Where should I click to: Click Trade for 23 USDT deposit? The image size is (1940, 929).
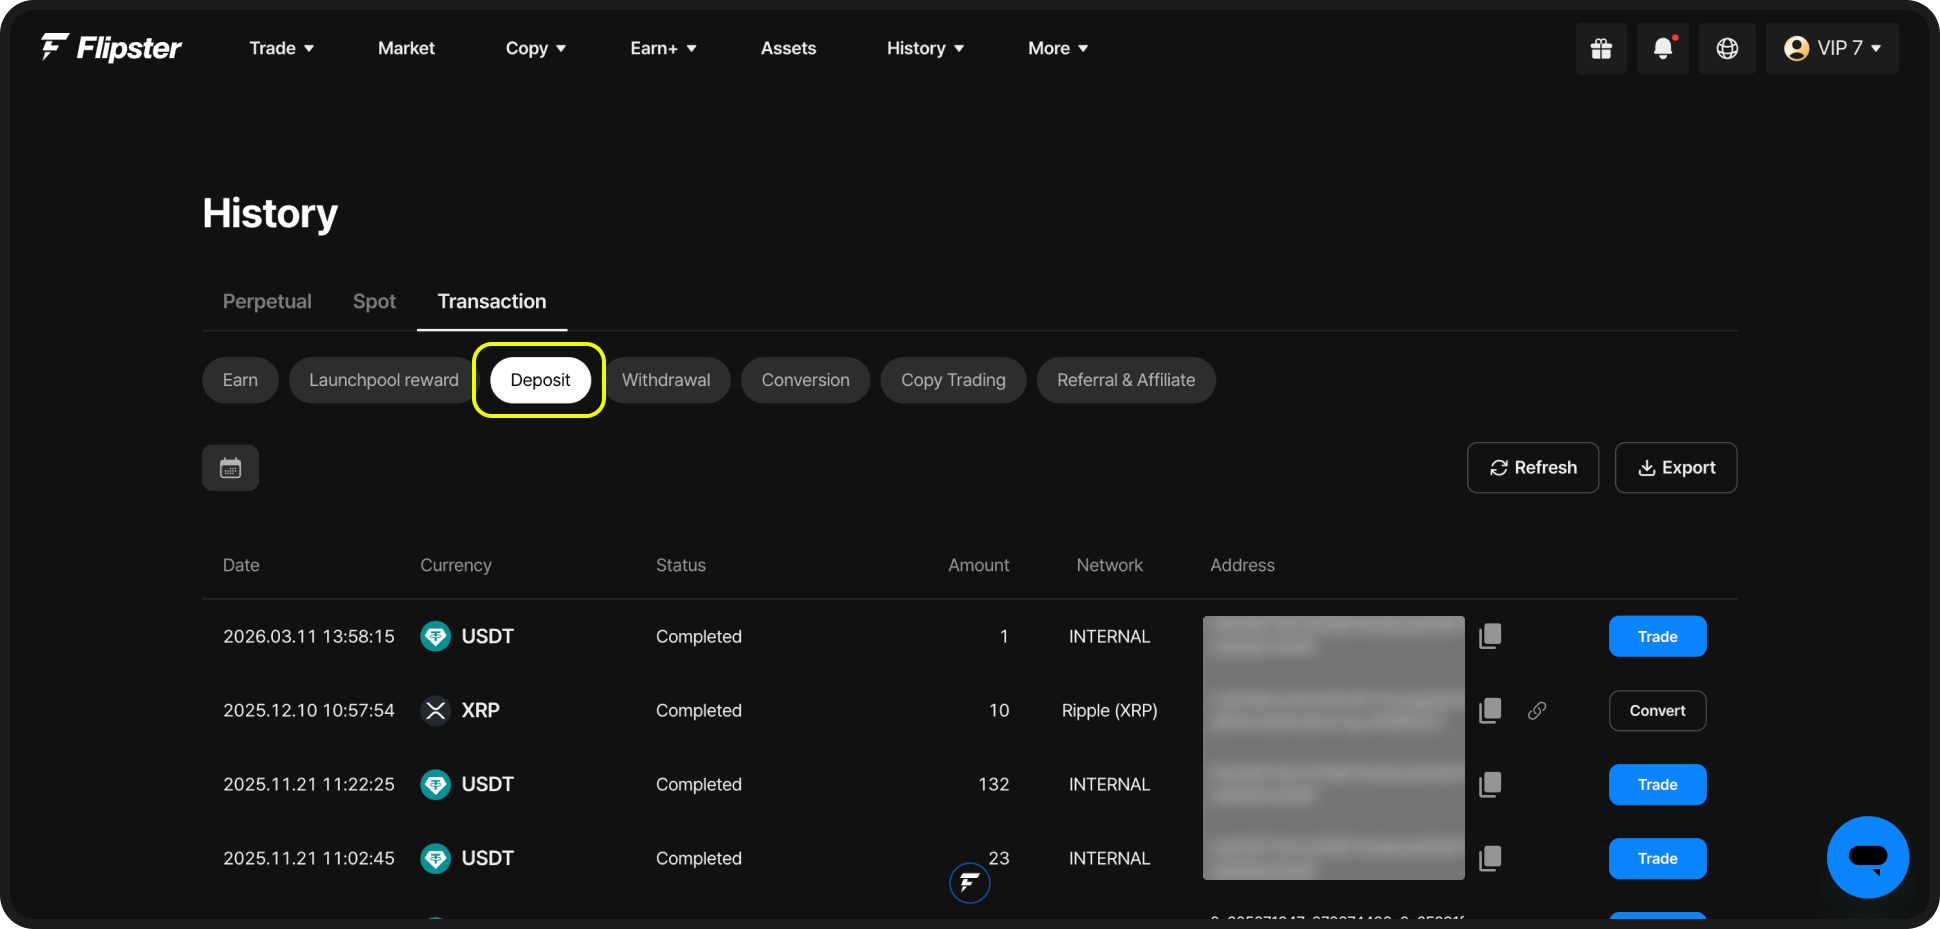click(1657, 858)
